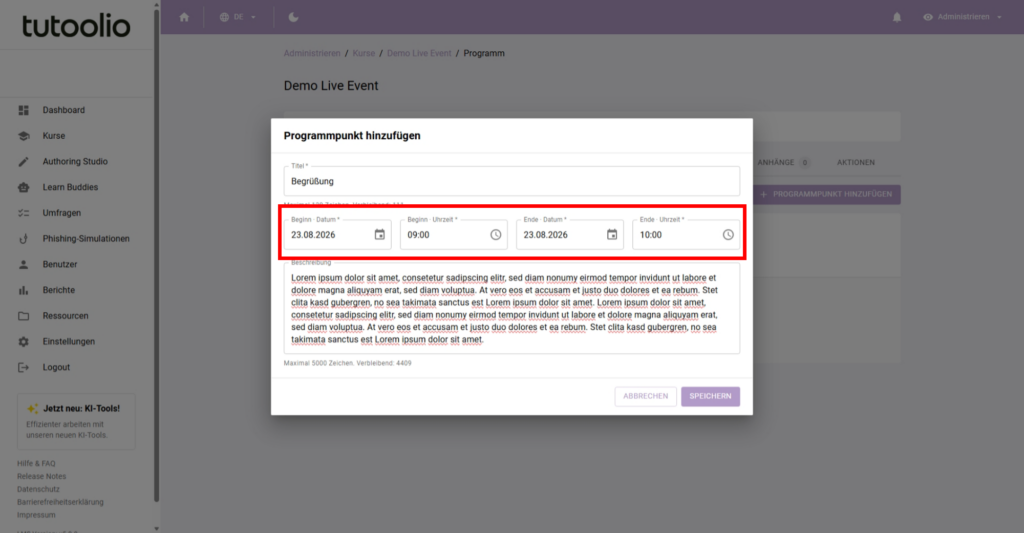
Task: Click the sidebar vertical scrollbar
Action: [156, 255]
